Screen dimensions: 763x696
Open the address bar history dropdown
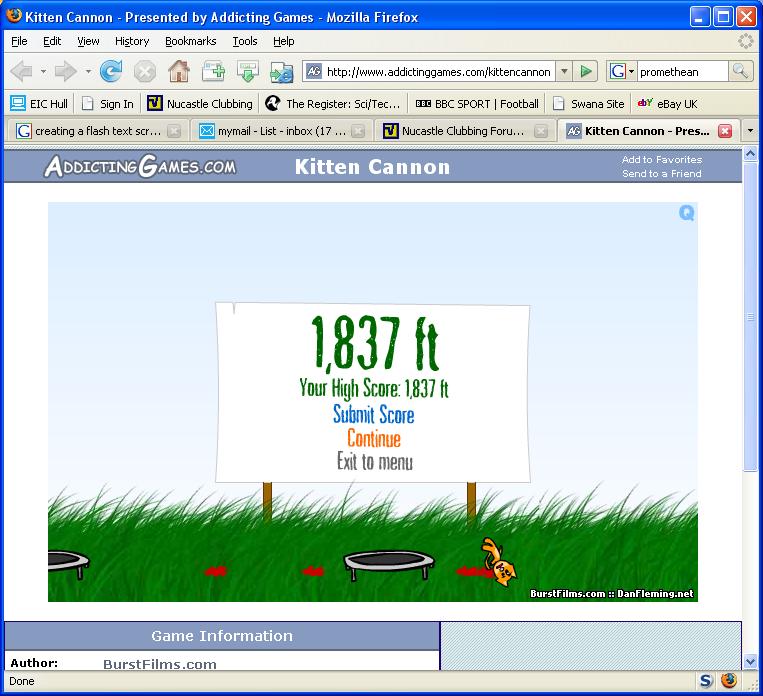pyautogui.click(x=564, y=71)
